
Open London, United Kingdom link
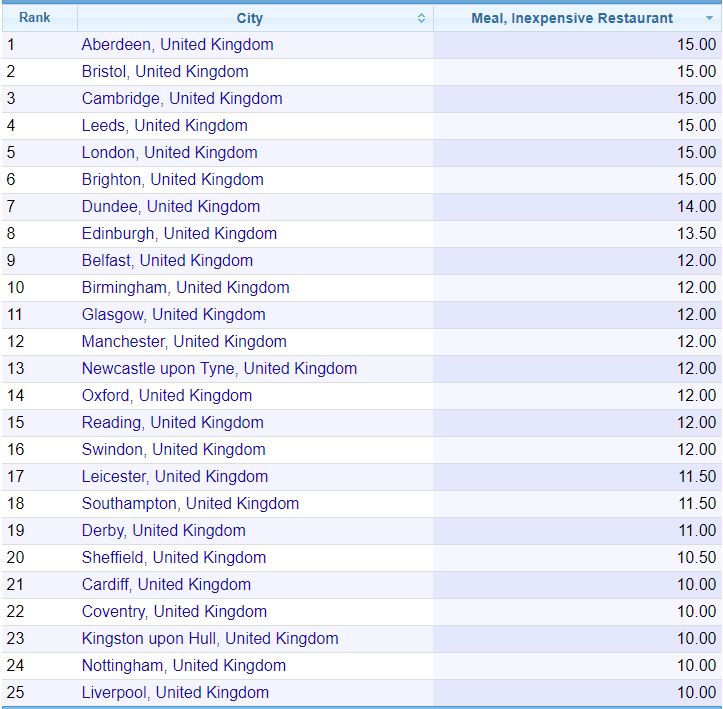coord(170,153)
